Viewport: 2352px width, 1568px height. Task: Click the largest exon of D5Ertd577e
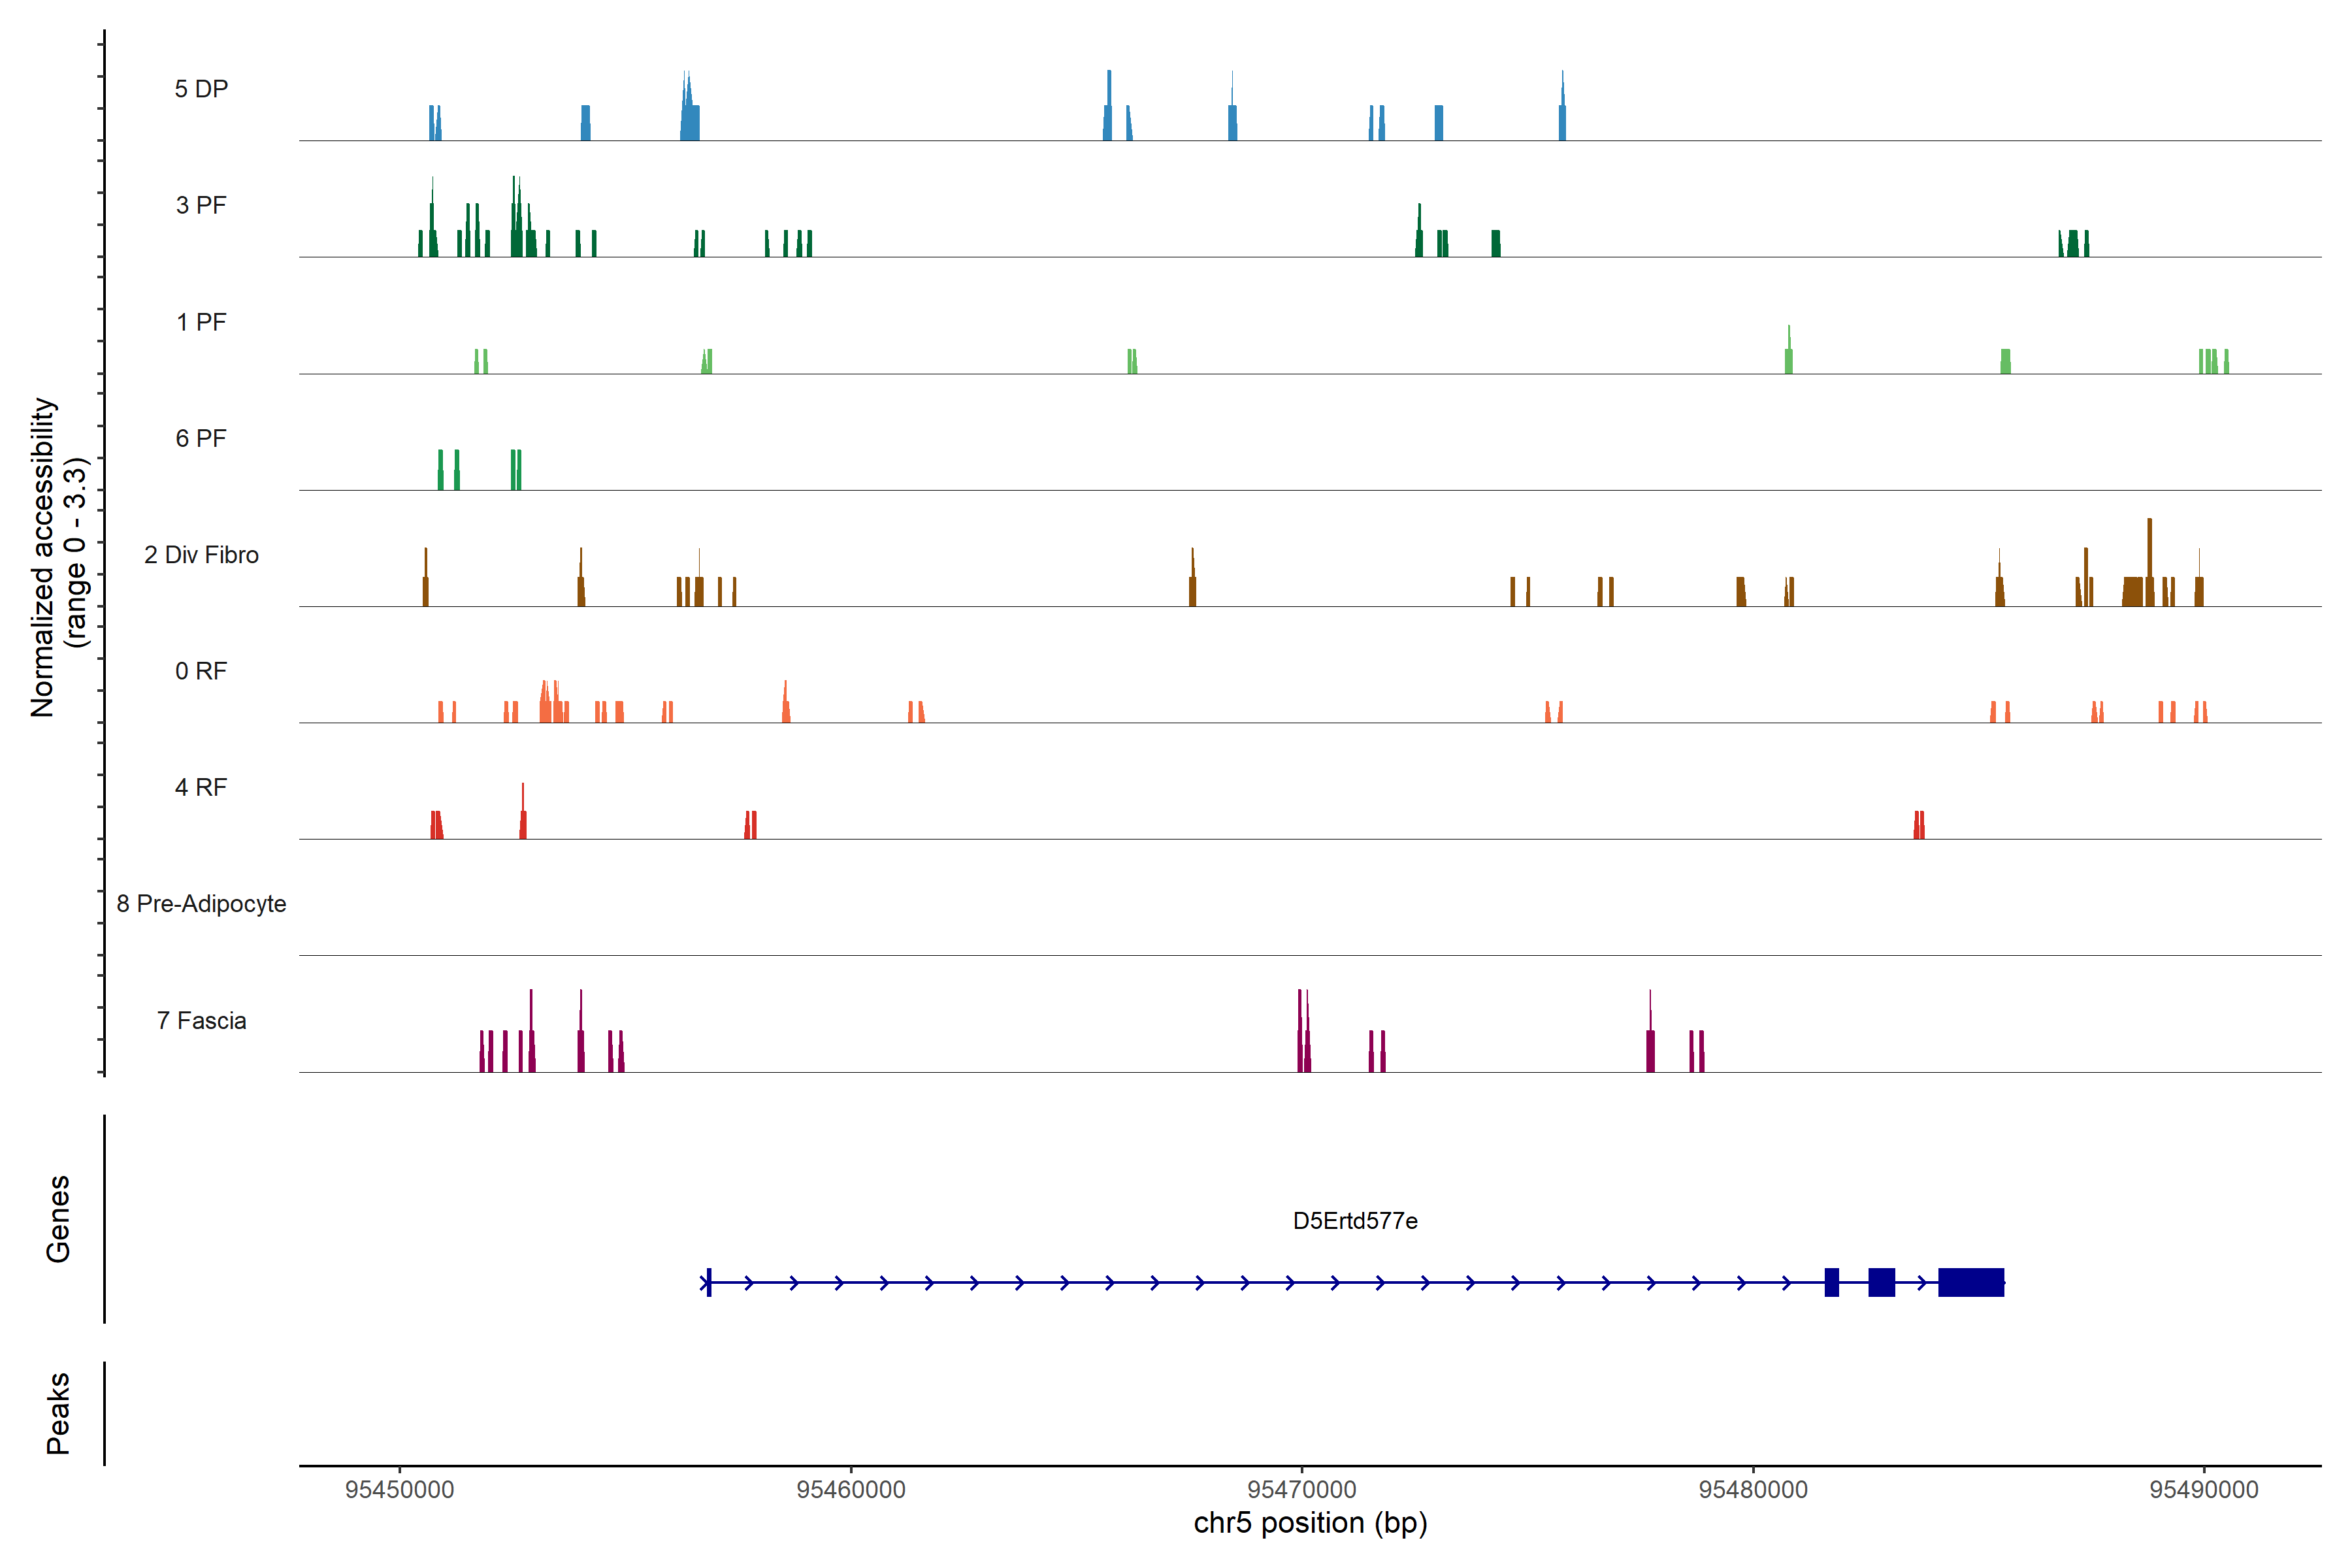coord(1970,1282)
